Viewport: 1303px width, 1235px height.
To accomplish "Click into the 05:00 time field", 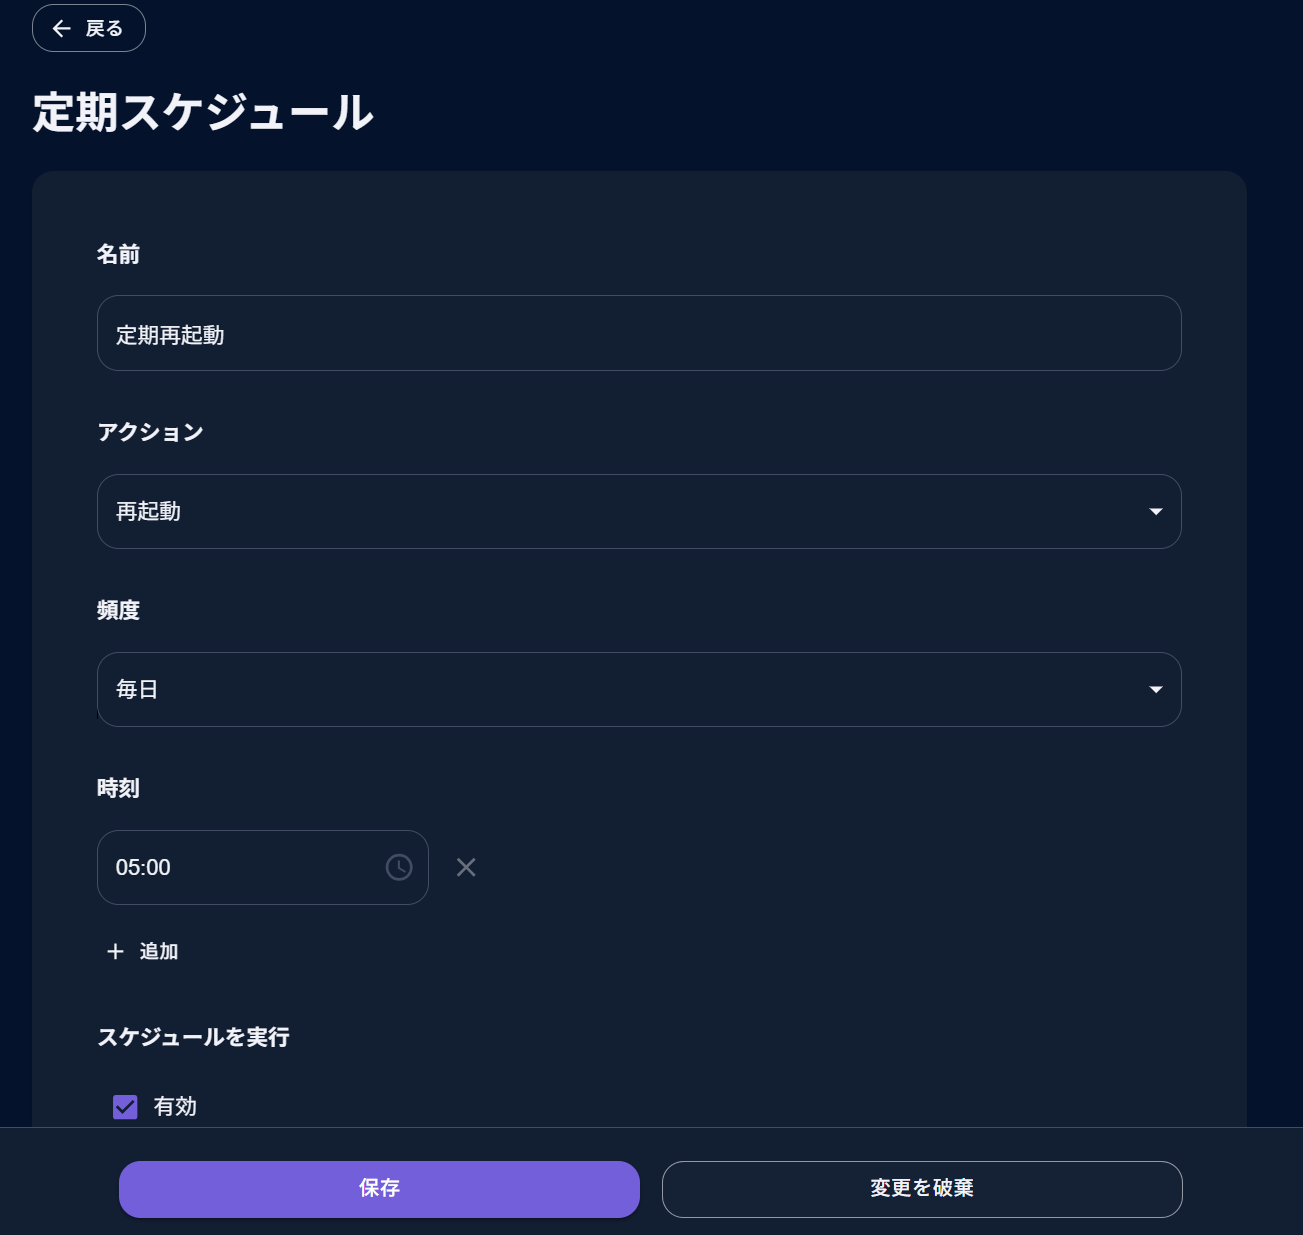I will 263,867.
